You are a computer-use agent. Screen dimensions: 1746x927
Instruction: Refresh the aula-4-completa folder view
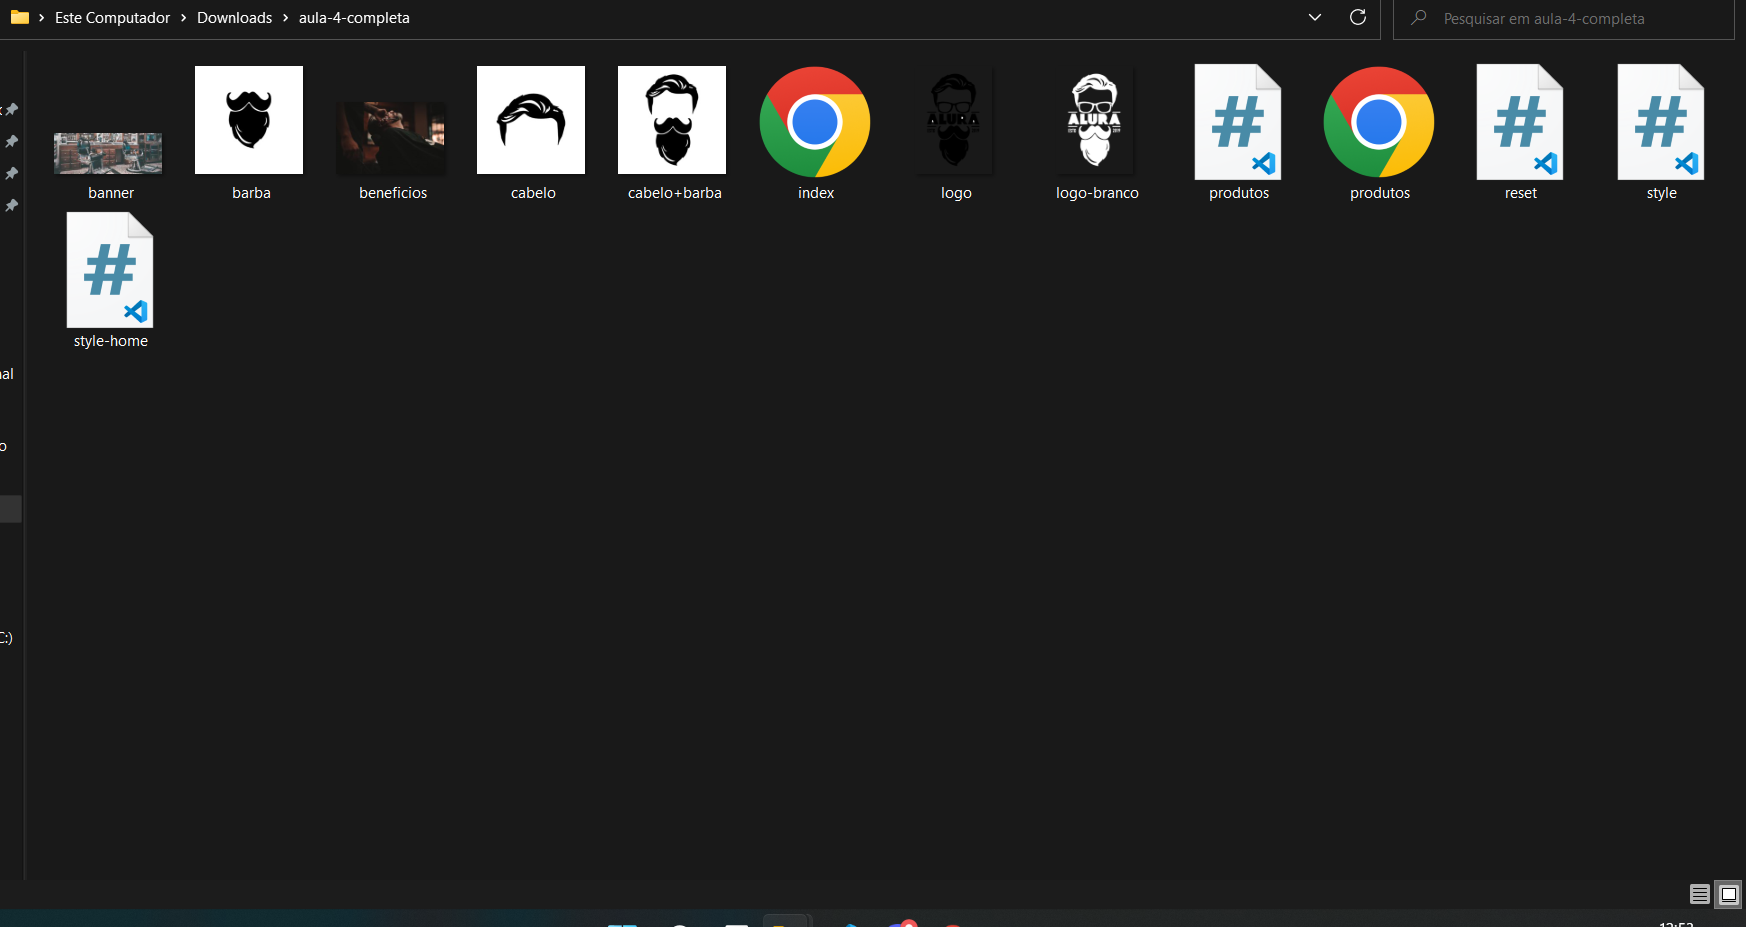click(x=1358, y=17)
